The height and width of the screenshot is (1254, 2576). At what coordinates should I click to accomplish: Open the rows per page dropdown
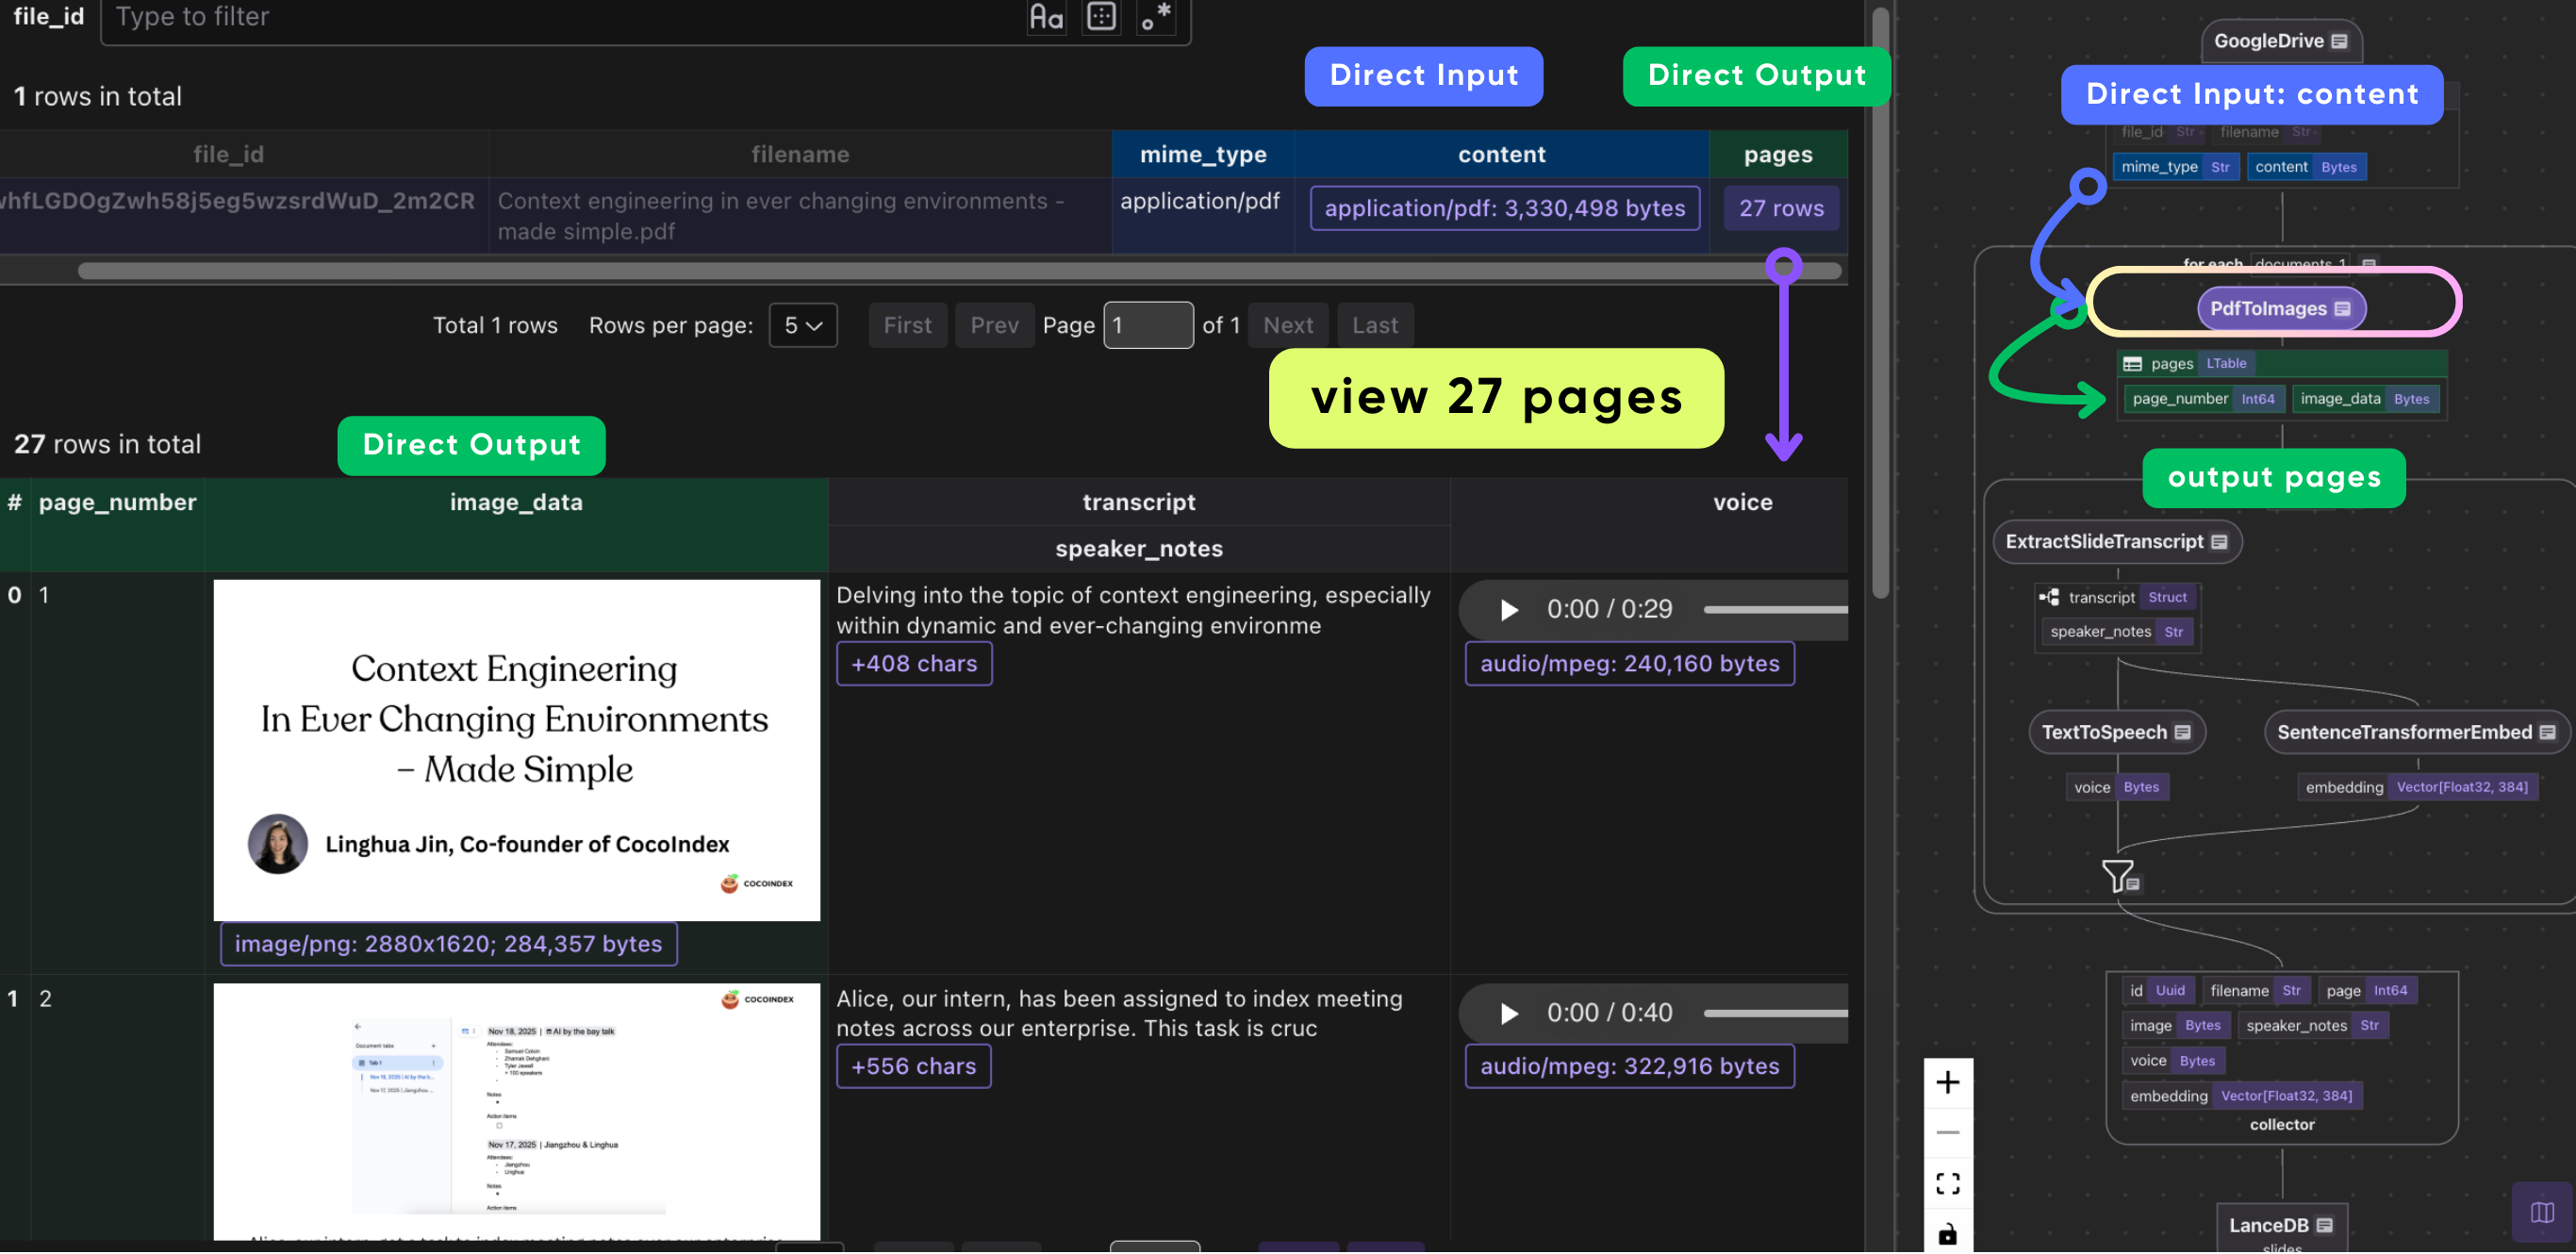point(802,325)
